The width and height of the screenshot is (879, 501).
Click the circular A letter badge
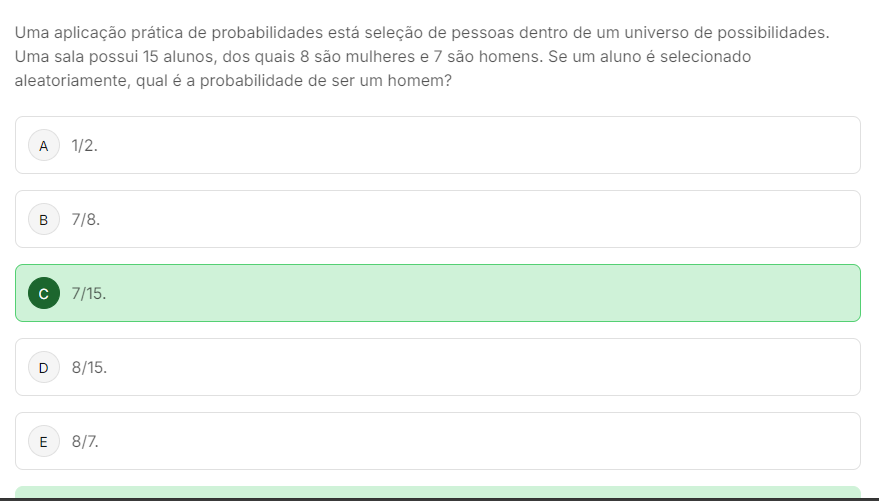coord(43,145)
